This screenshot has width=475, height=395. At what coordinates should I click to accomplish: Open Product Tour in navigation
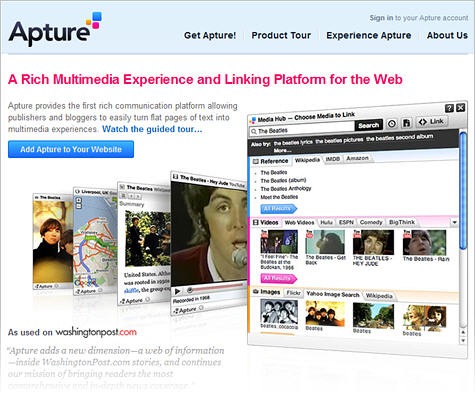(281, 35)
